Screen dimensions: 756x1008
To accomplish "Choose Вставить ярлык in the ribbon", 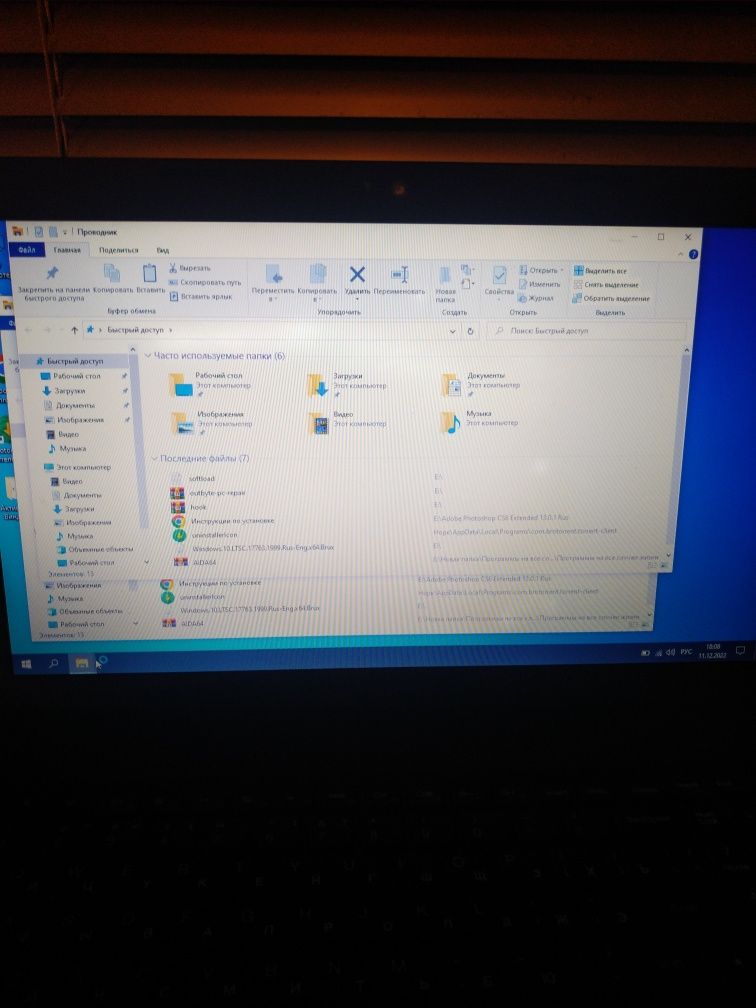I will [201, 296].
